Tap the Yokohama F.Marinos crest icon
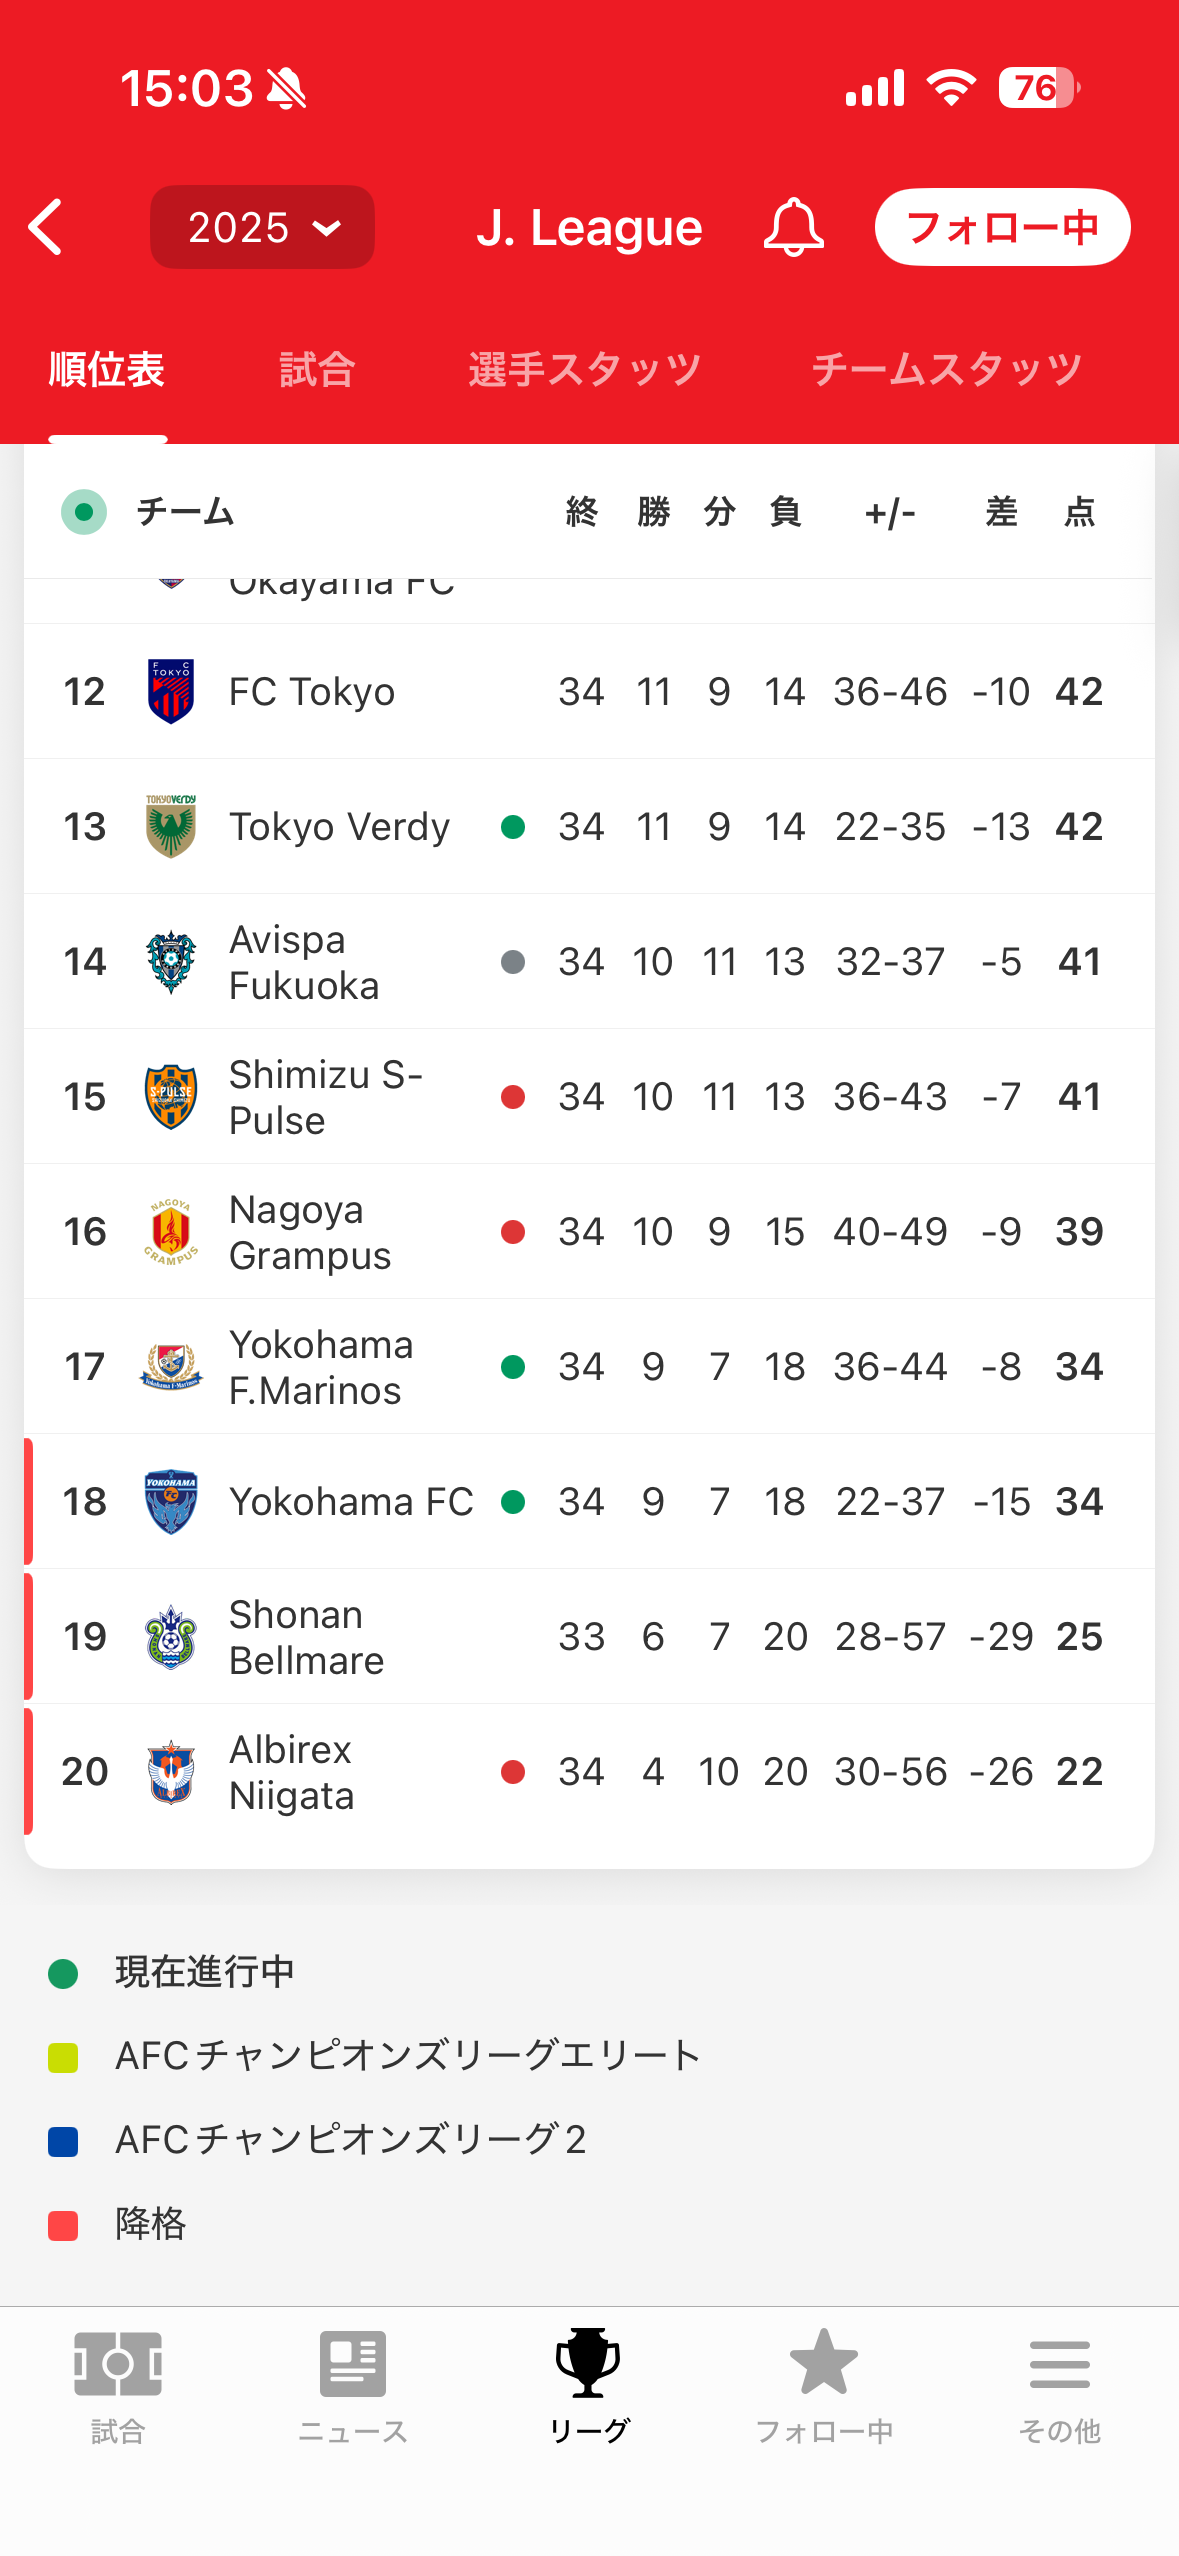The height and width of the screenshot is (2556, 1179). (x=171, y=1367)
